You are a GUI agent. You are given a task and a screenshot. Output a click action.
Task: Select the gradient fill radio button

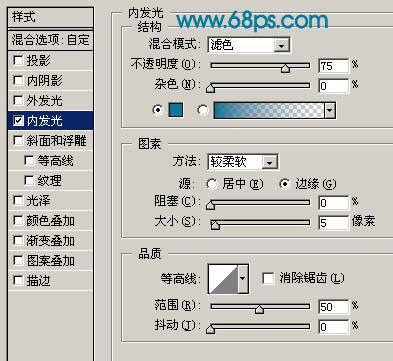[x=203, y=110]
